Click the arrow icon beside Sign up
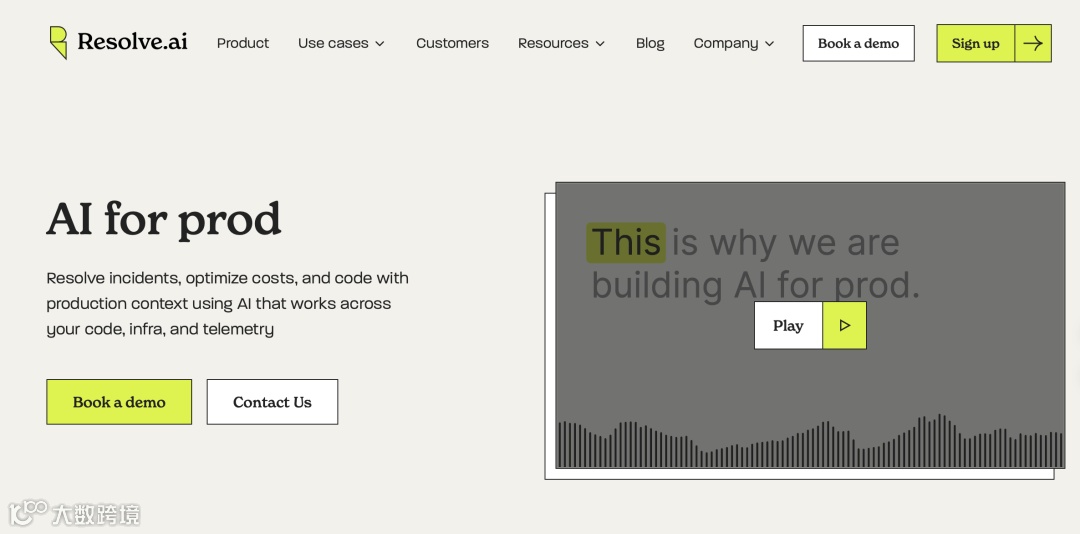The height and width of the screenshot is (534, 1080). (1032, 43)
